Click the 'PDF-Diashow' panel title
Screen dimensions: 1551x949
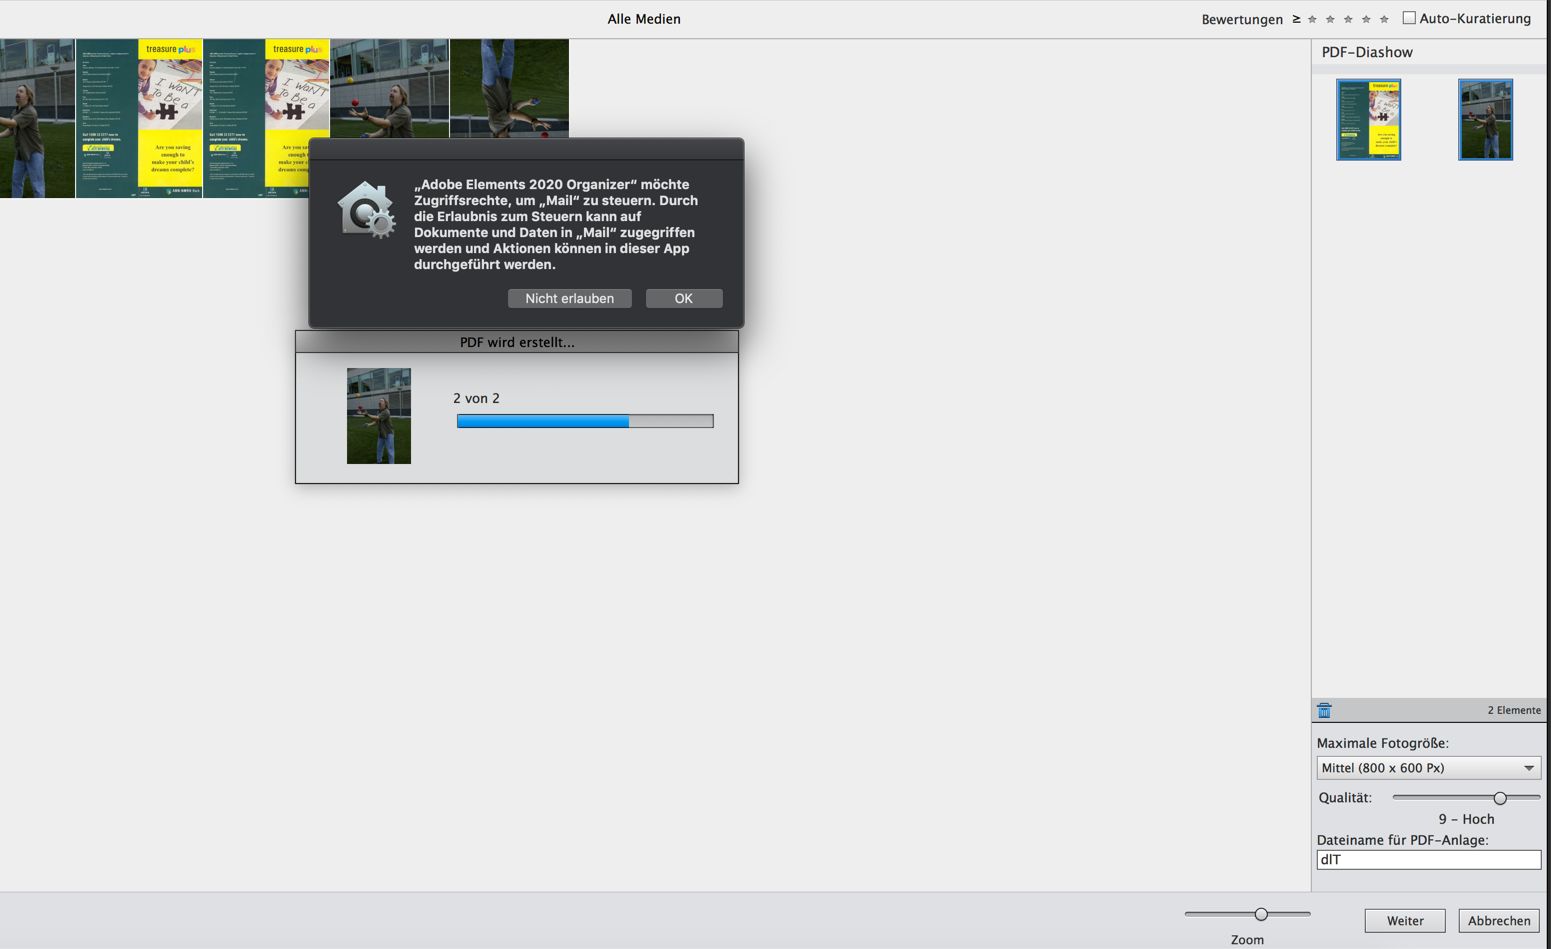[x=1367, y=52]
